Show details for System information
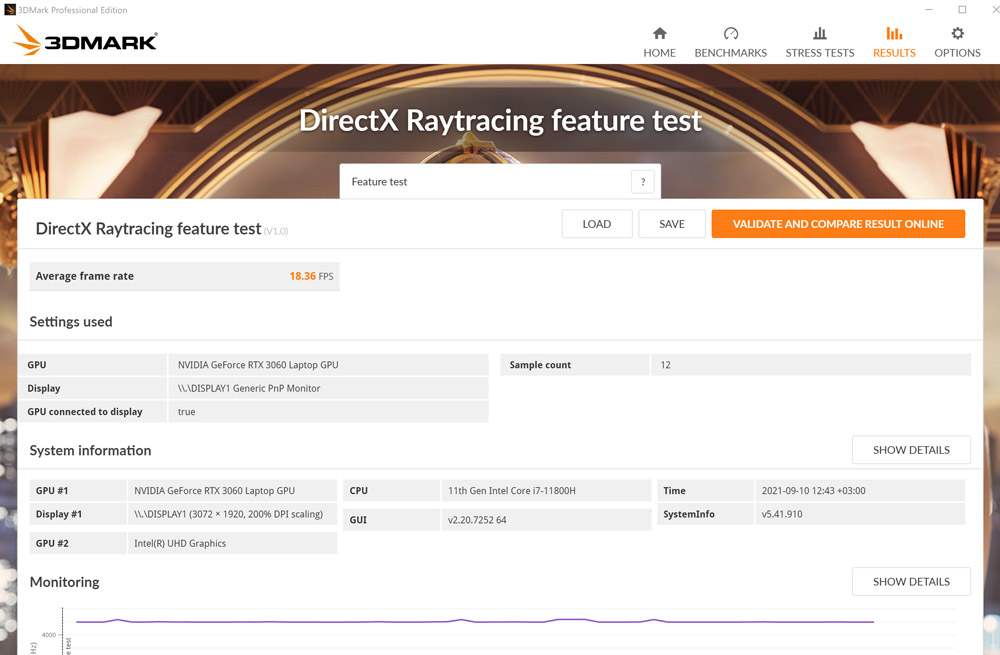 911,450
